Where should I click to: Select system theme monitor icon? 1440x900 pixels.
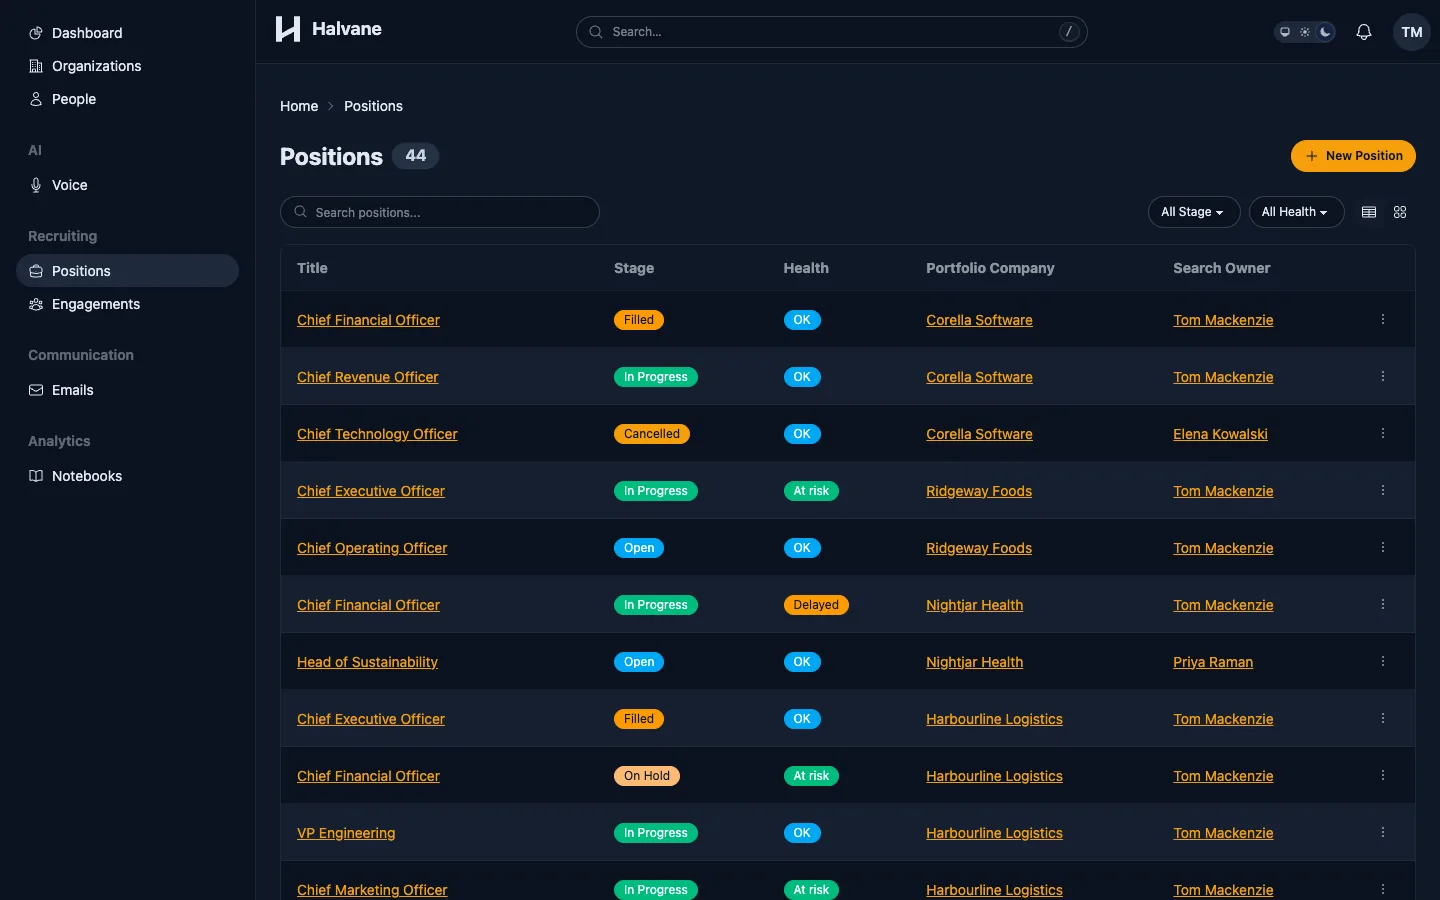[x=1285, y=32]
